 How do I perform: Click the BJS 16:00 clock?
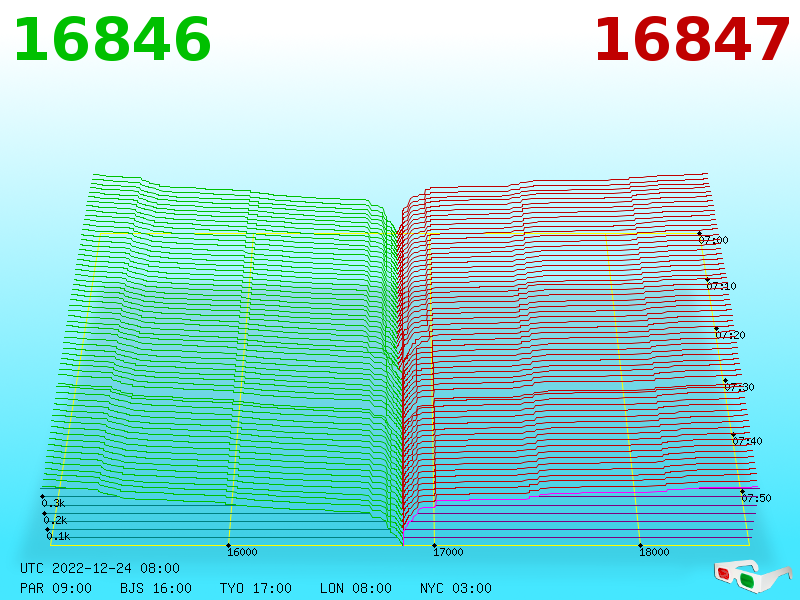point(156,588)
